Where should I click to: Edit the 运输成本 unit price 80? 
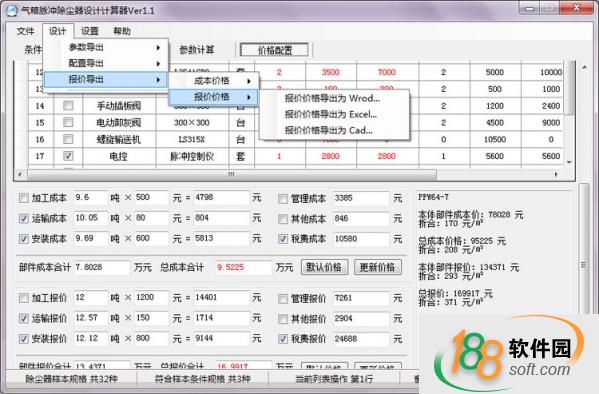tap(151, 218)
